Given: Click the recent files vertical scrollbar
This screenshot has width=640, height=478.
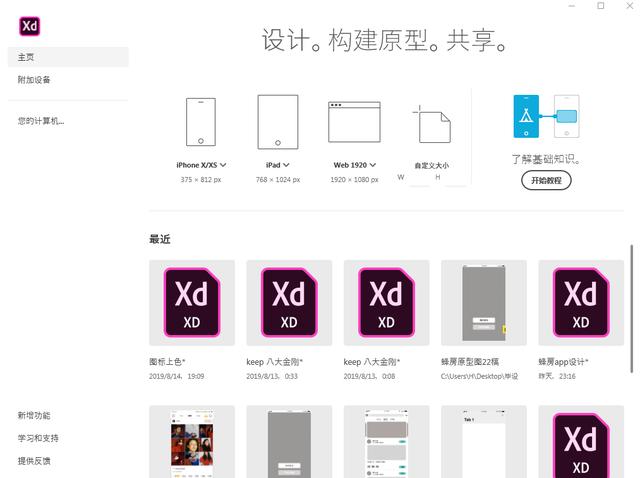Looking at the screenshot, I should 632,309.
